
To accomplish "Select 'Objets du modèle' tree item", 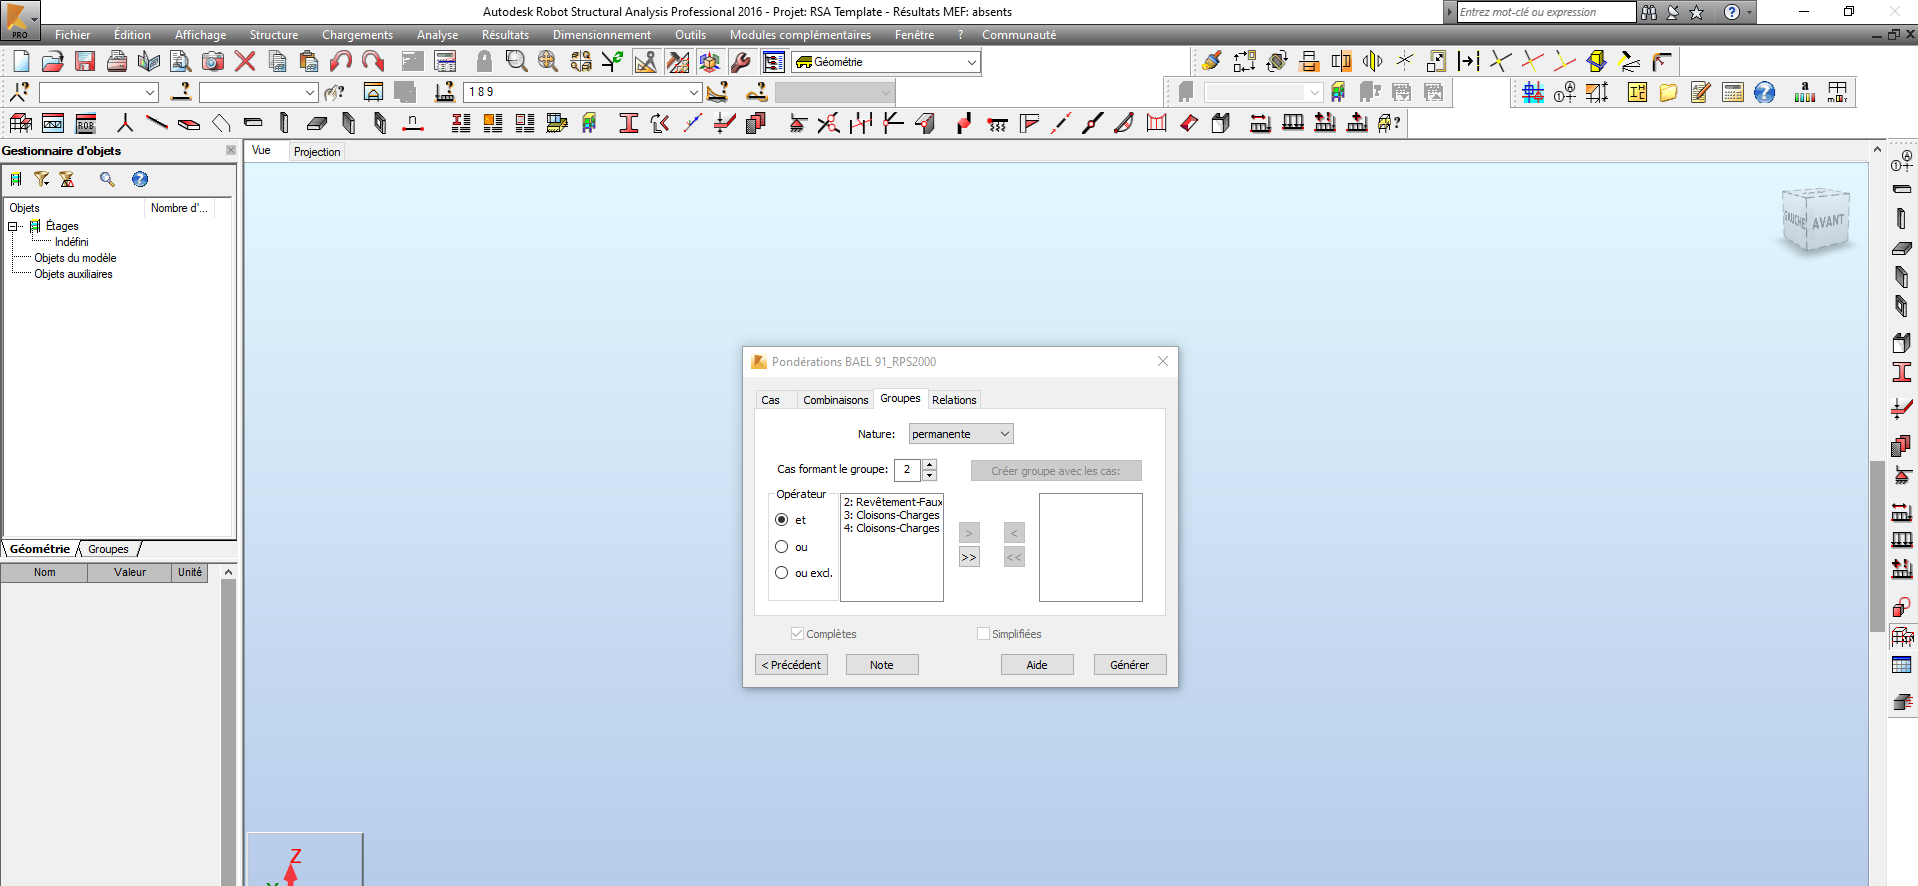I will point(75,258).
